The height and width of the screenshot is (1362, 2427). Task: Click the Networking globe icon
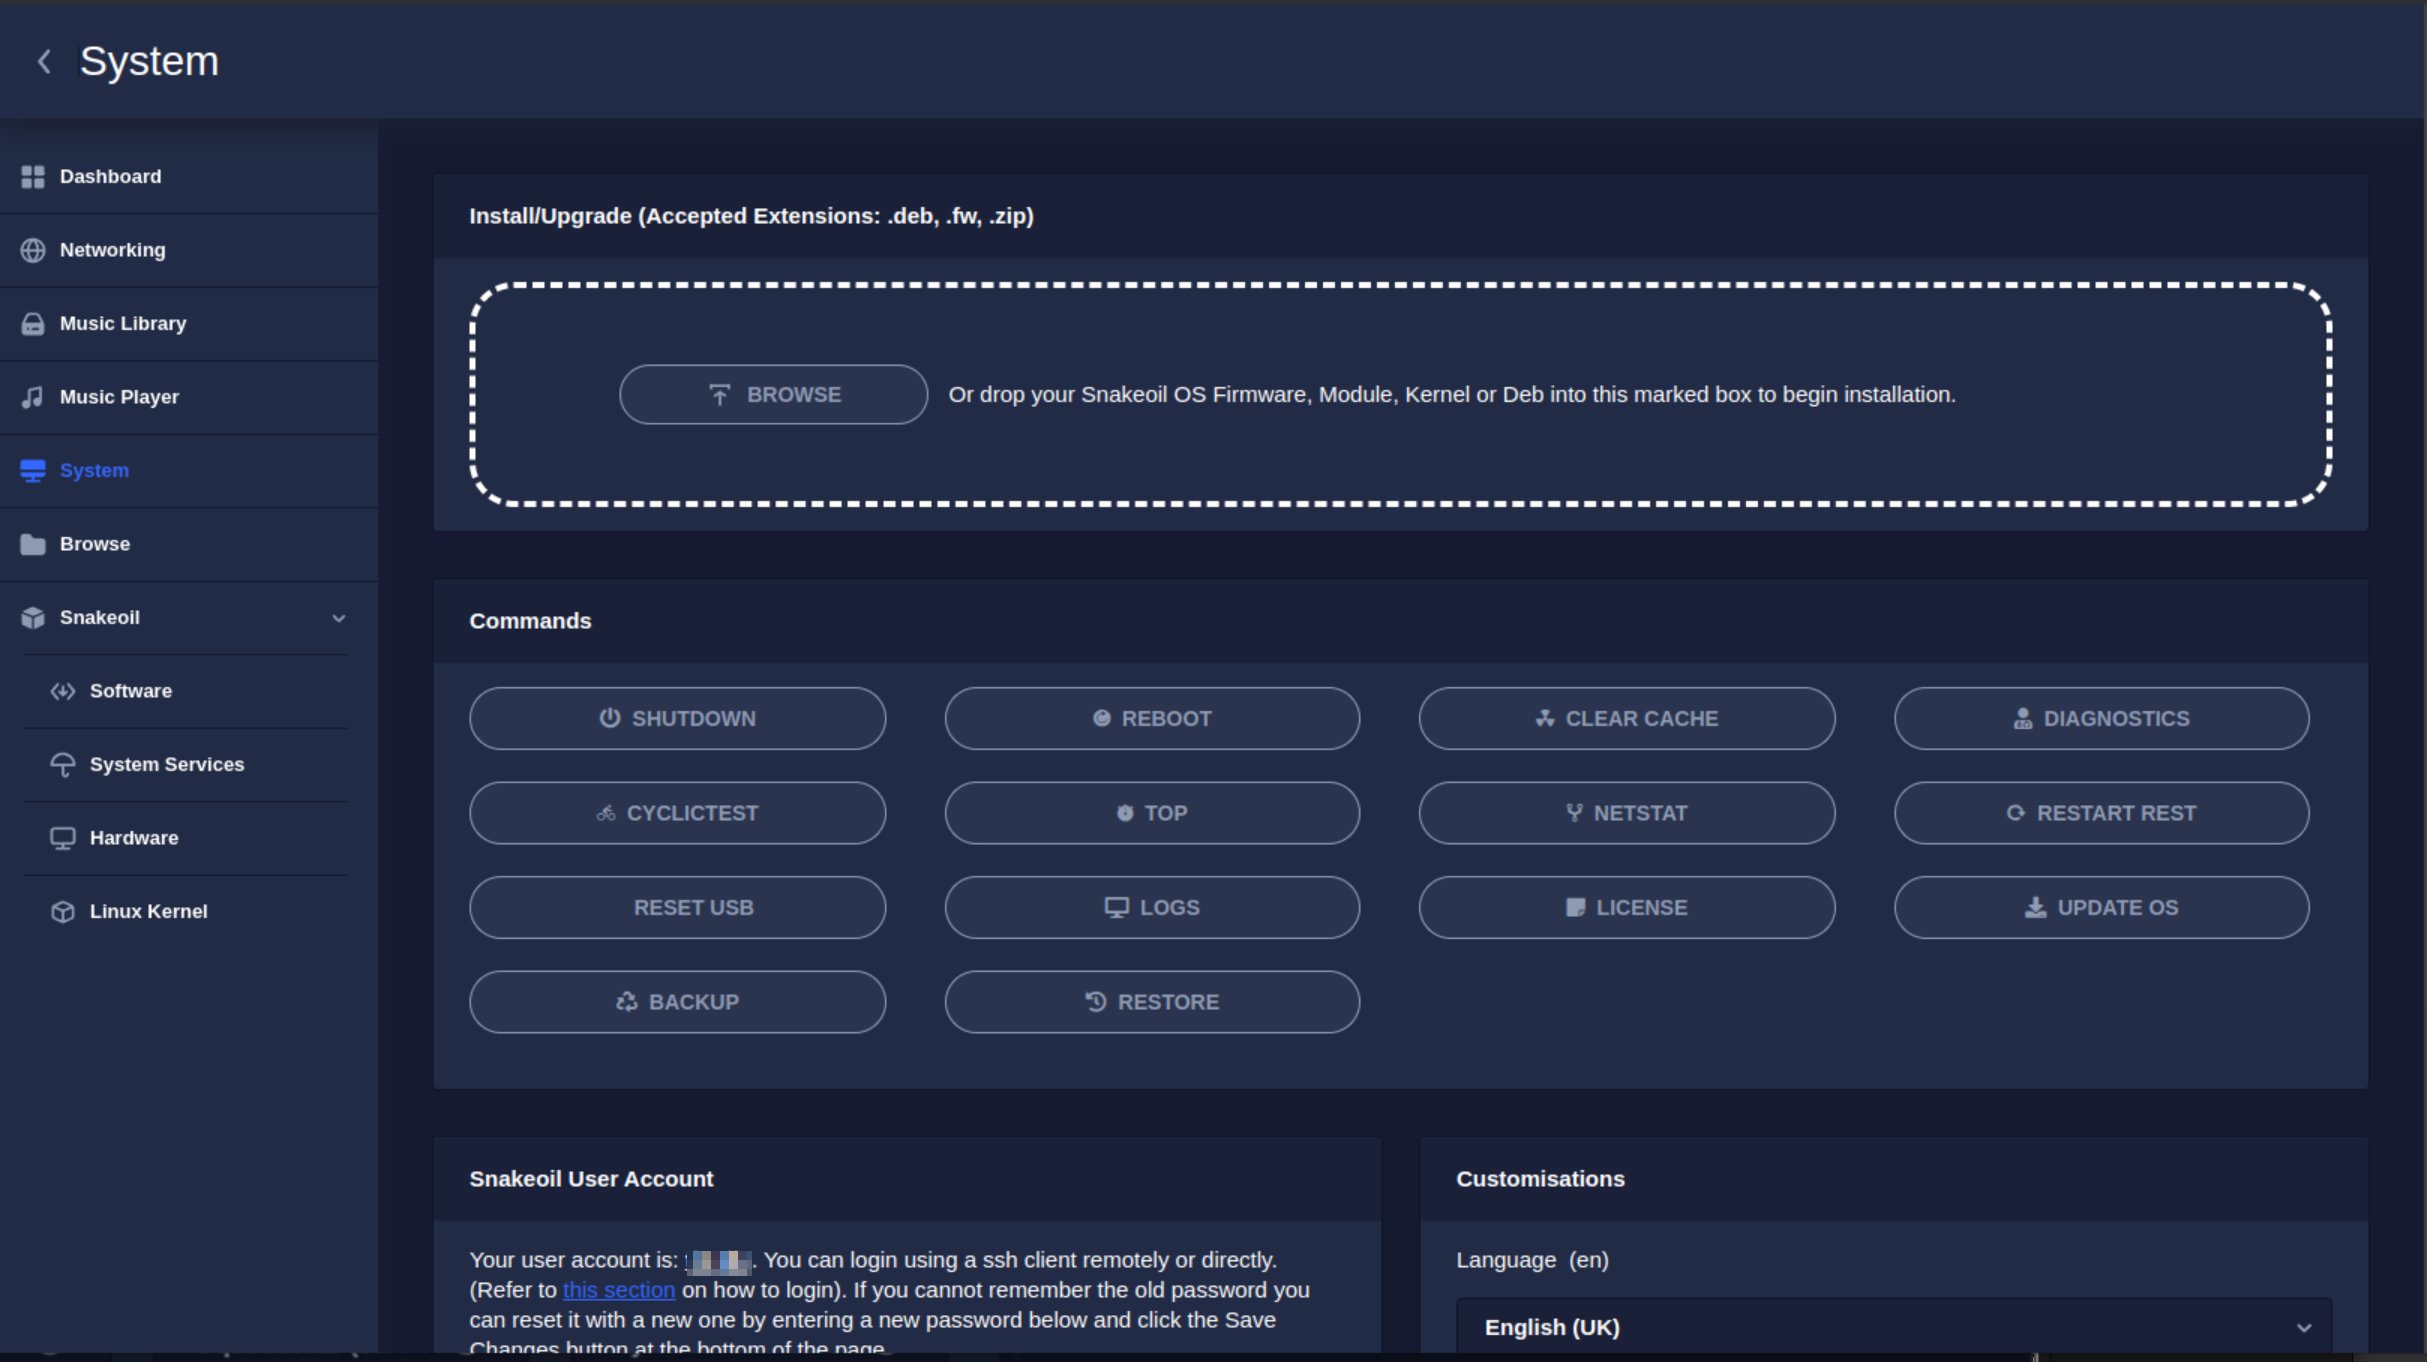pos(33,250)
